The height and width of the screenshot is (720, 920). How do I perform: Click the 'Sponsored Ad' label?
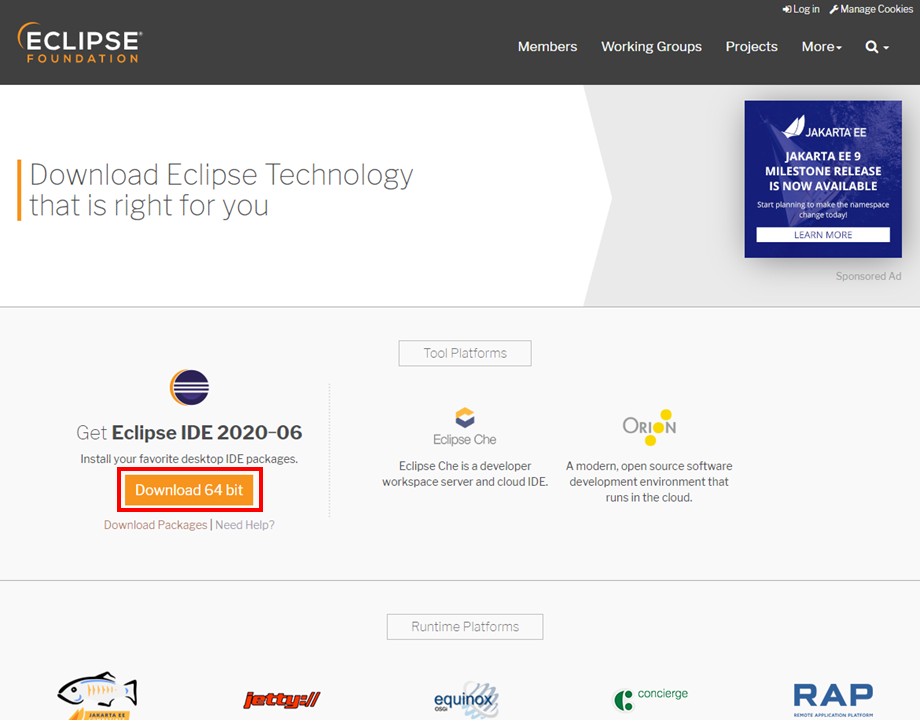pyautogui.click(x=868, y=276)
